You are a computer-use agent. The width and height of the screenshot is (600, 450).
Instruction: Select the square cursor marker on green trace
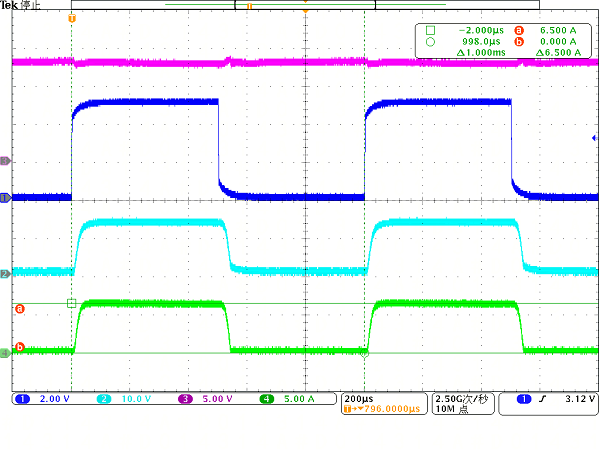72,303
